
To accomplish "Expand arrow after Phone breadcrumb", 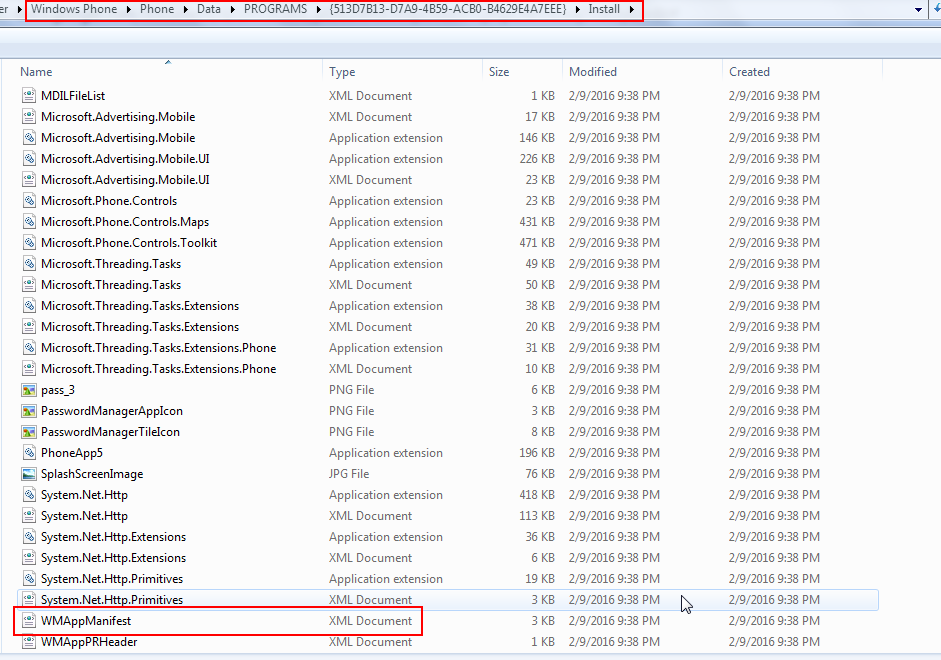I will point(185,9).
